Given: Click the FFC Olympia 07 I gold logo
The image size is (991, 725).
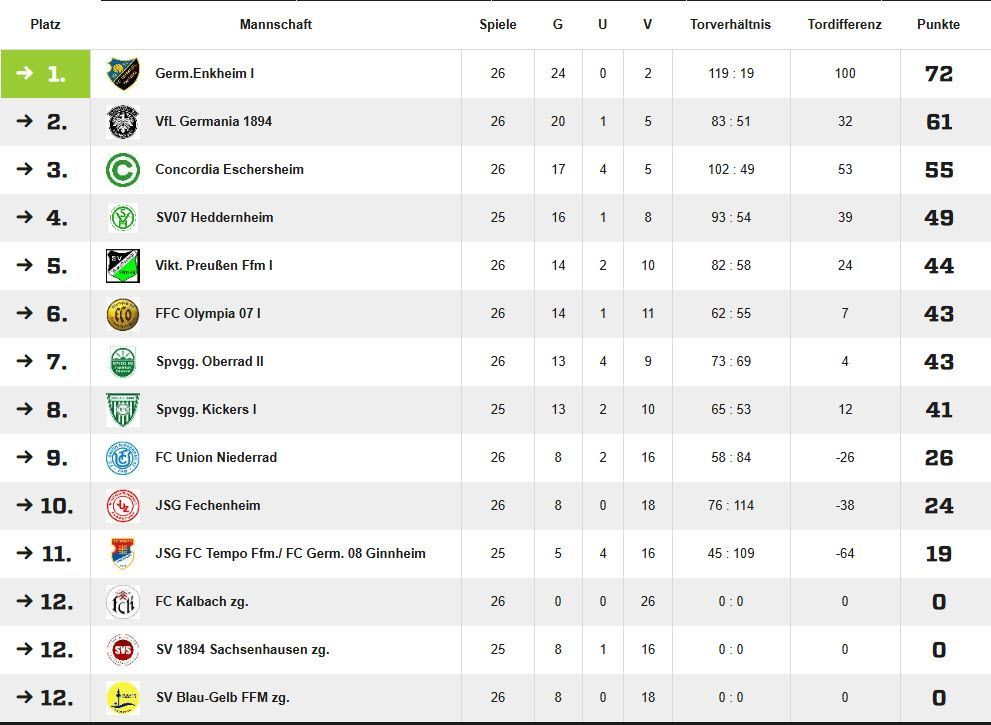Looking at the screenshot, I should [x=123, y=313].
